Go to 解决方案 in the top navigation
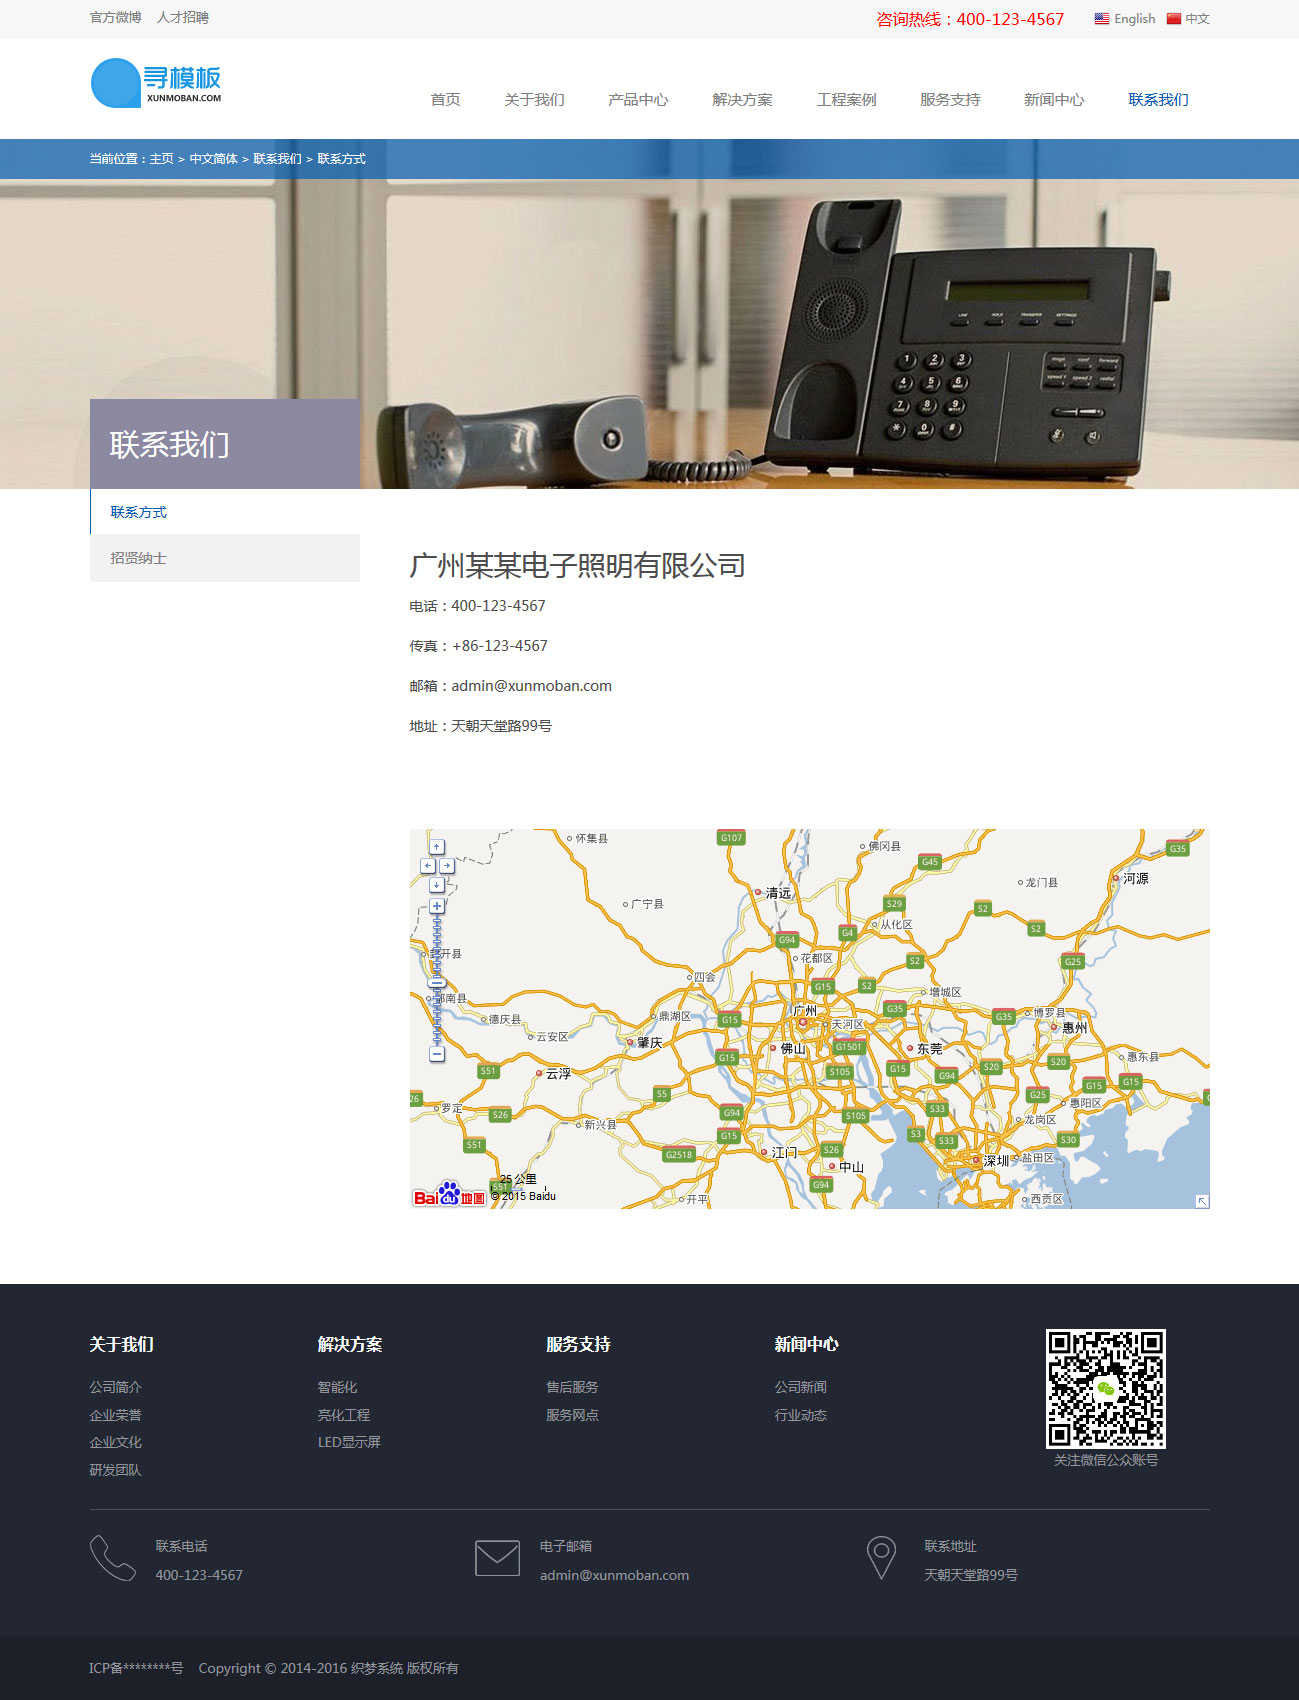Image resolution: width=1299 pixels, height=1700 pixels. 742,100
